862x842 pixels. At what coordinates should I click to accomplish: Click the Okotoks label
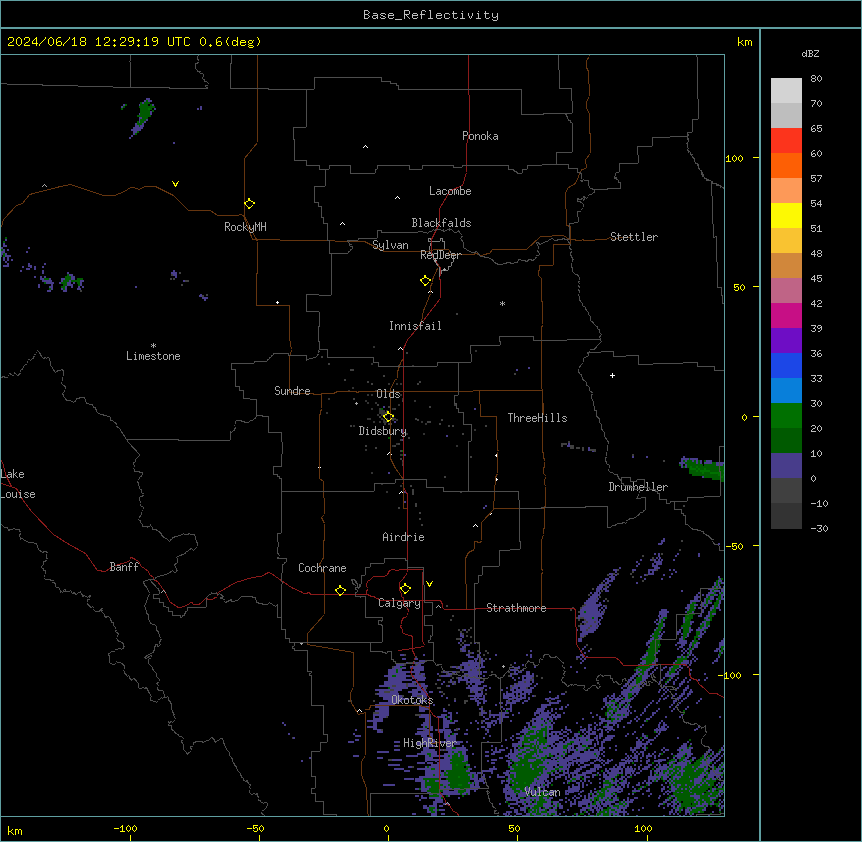click(x=412, y=700)
